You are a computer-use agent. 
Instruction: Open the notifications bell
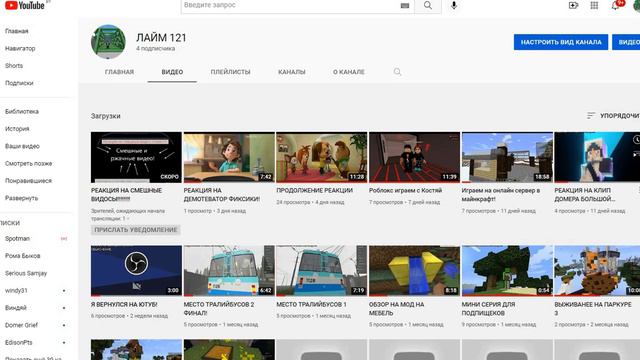click(x=615, y=6)
